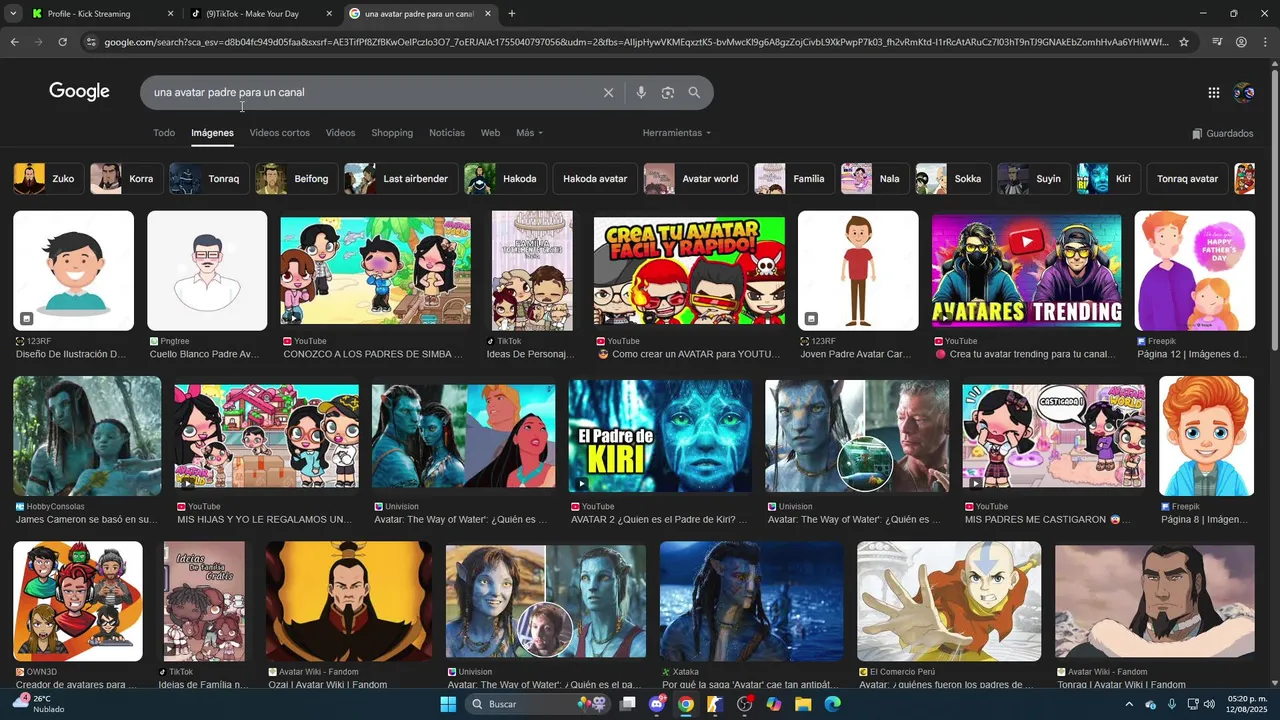Reload the page
Viewport: 1280px width, 720px height.
[62, 42]
